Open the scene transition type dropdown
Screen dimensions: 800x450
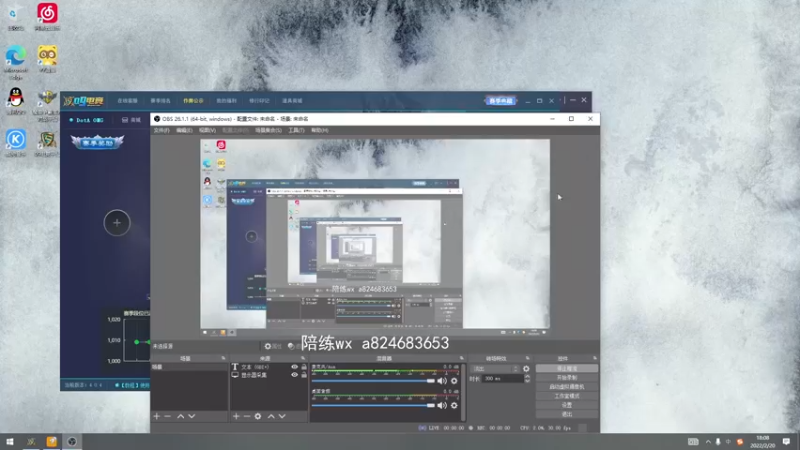tap(495, 368)
